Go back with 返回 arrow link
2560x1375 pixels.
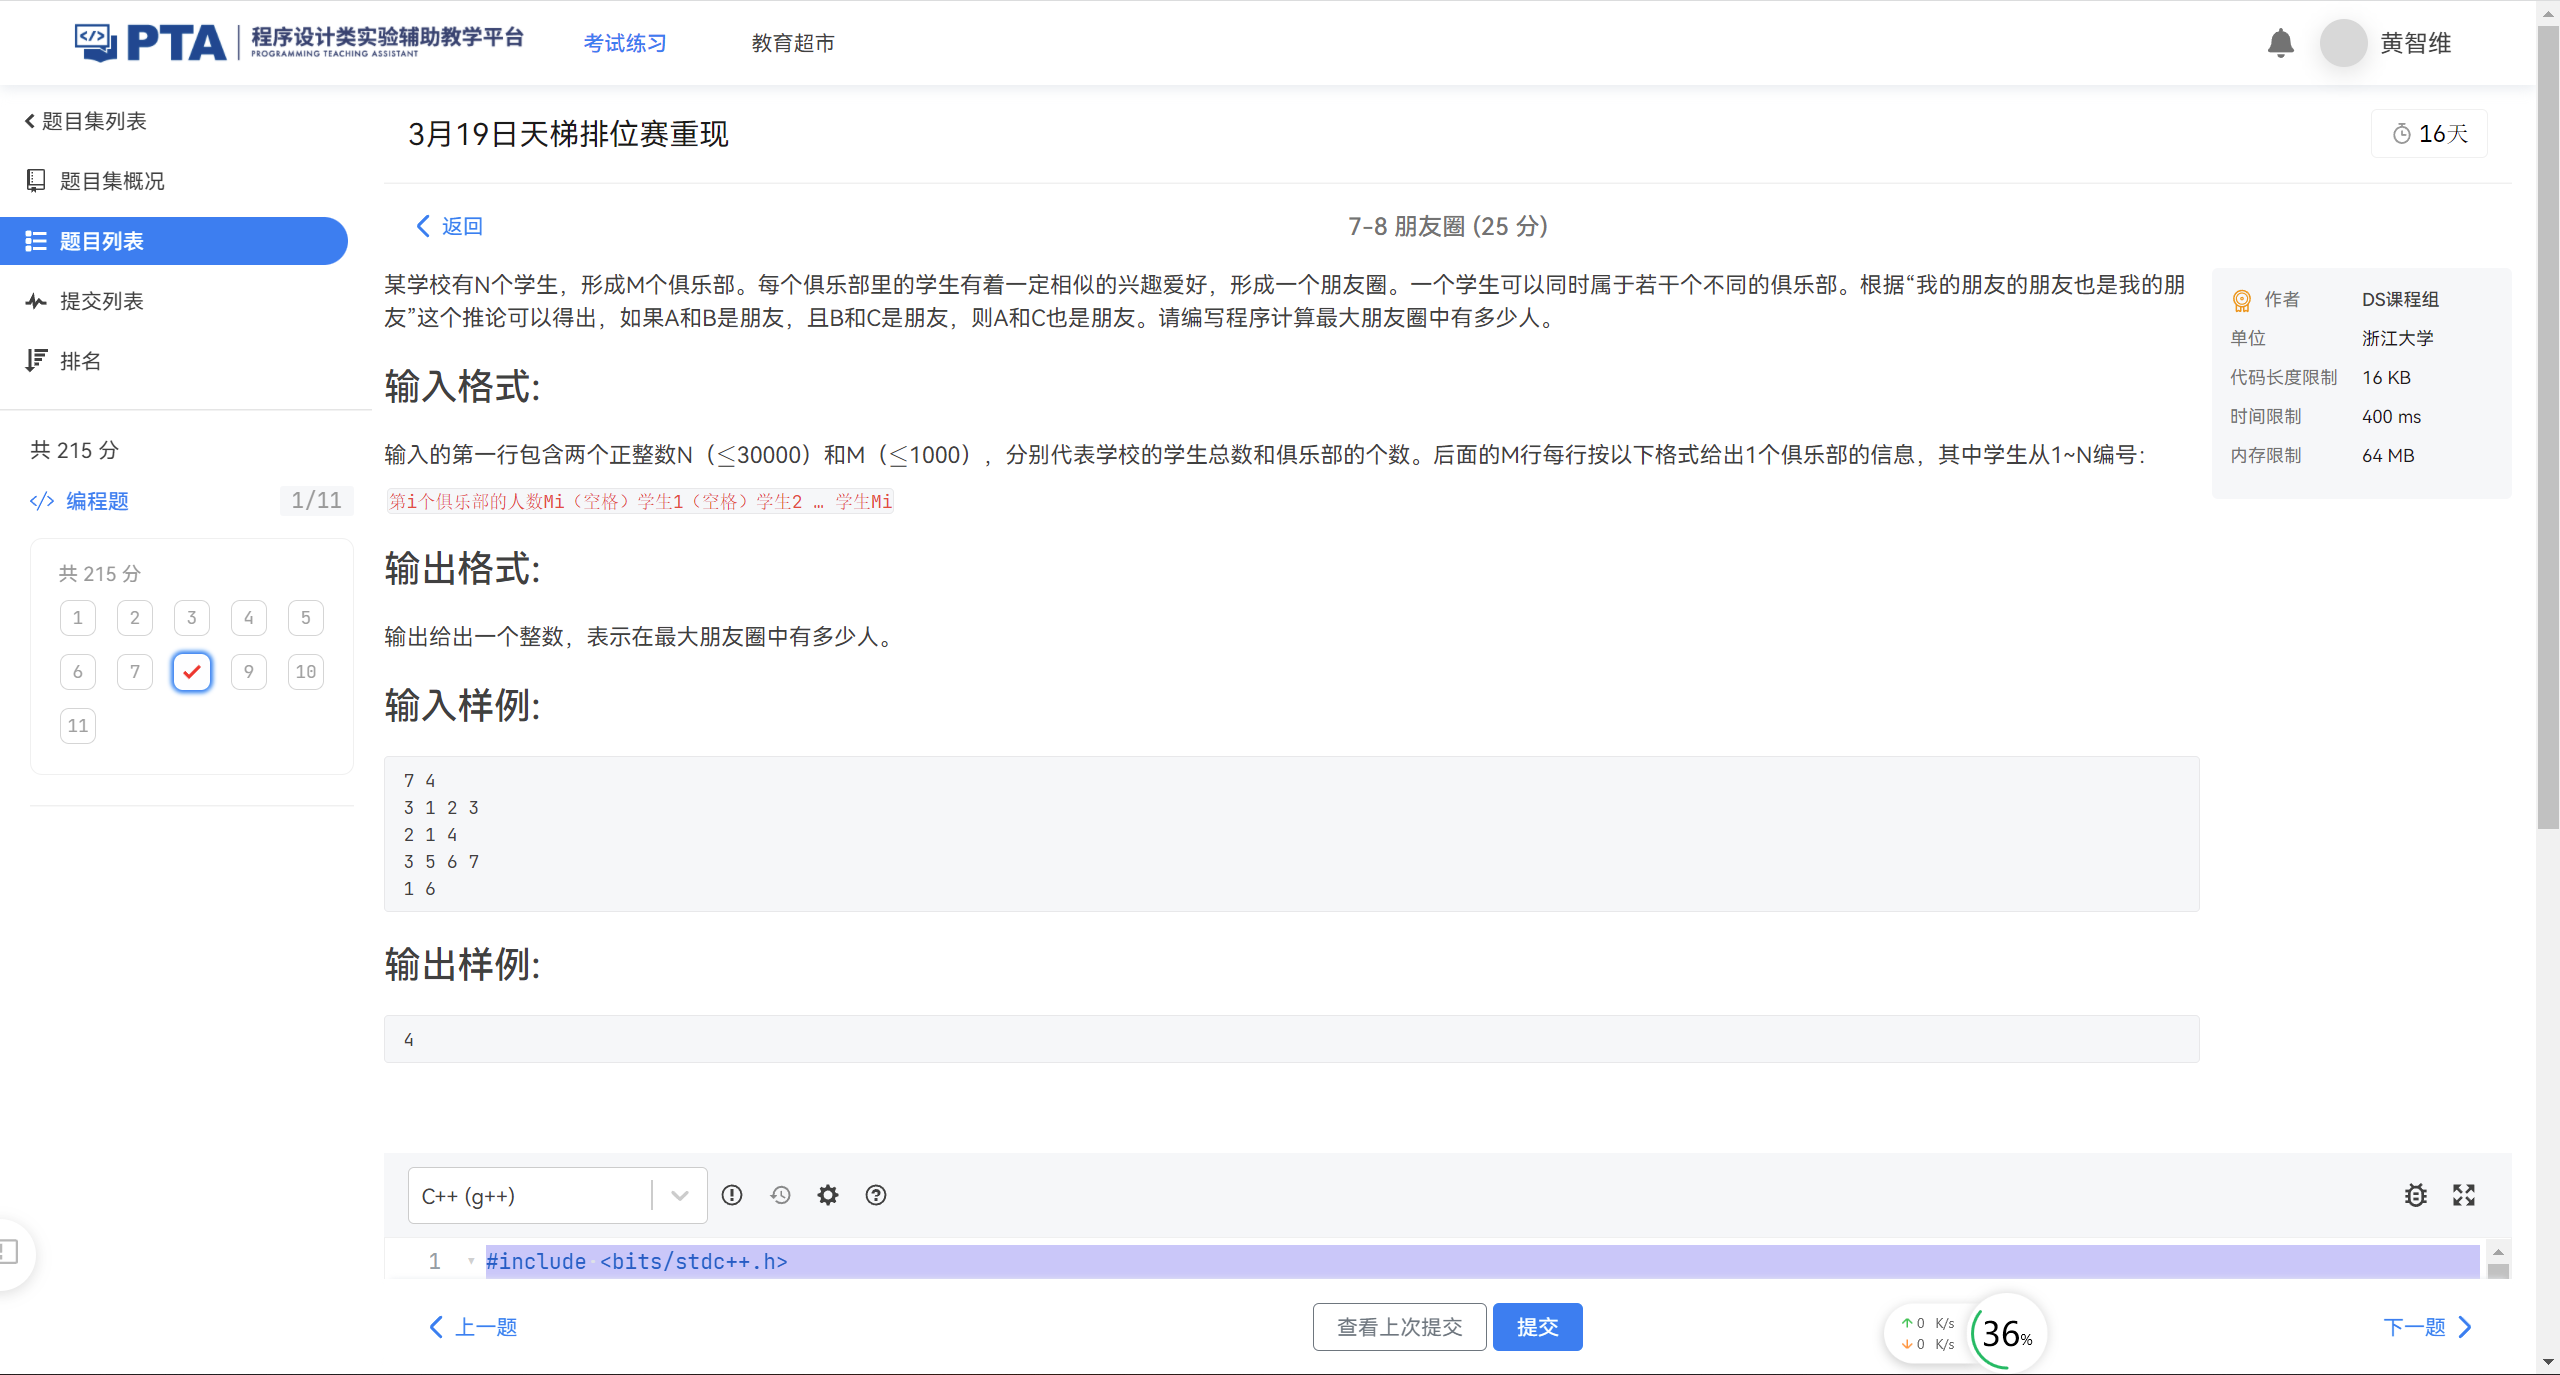(x=449, y=226)
